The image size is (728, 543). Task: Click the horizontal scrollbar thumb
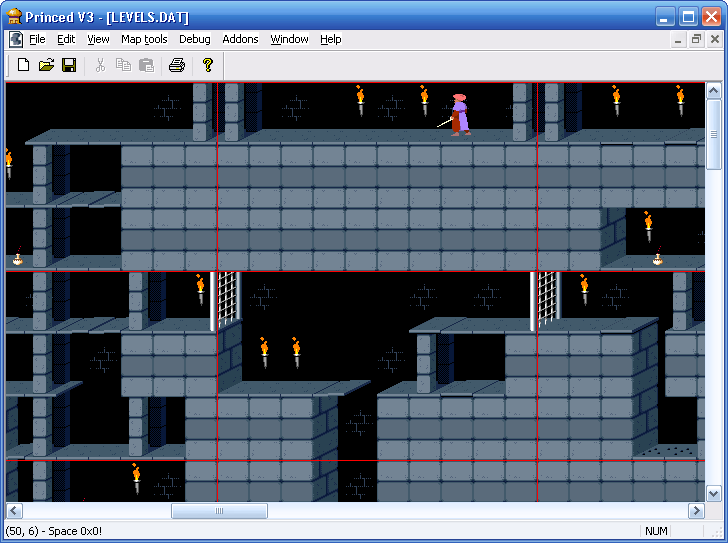coord(219,511)
